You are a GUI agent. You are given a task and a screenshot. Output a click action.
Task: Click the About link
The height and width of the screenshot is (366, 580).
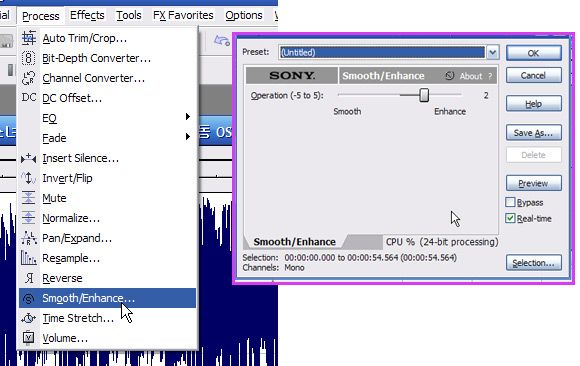click(471, 76)
